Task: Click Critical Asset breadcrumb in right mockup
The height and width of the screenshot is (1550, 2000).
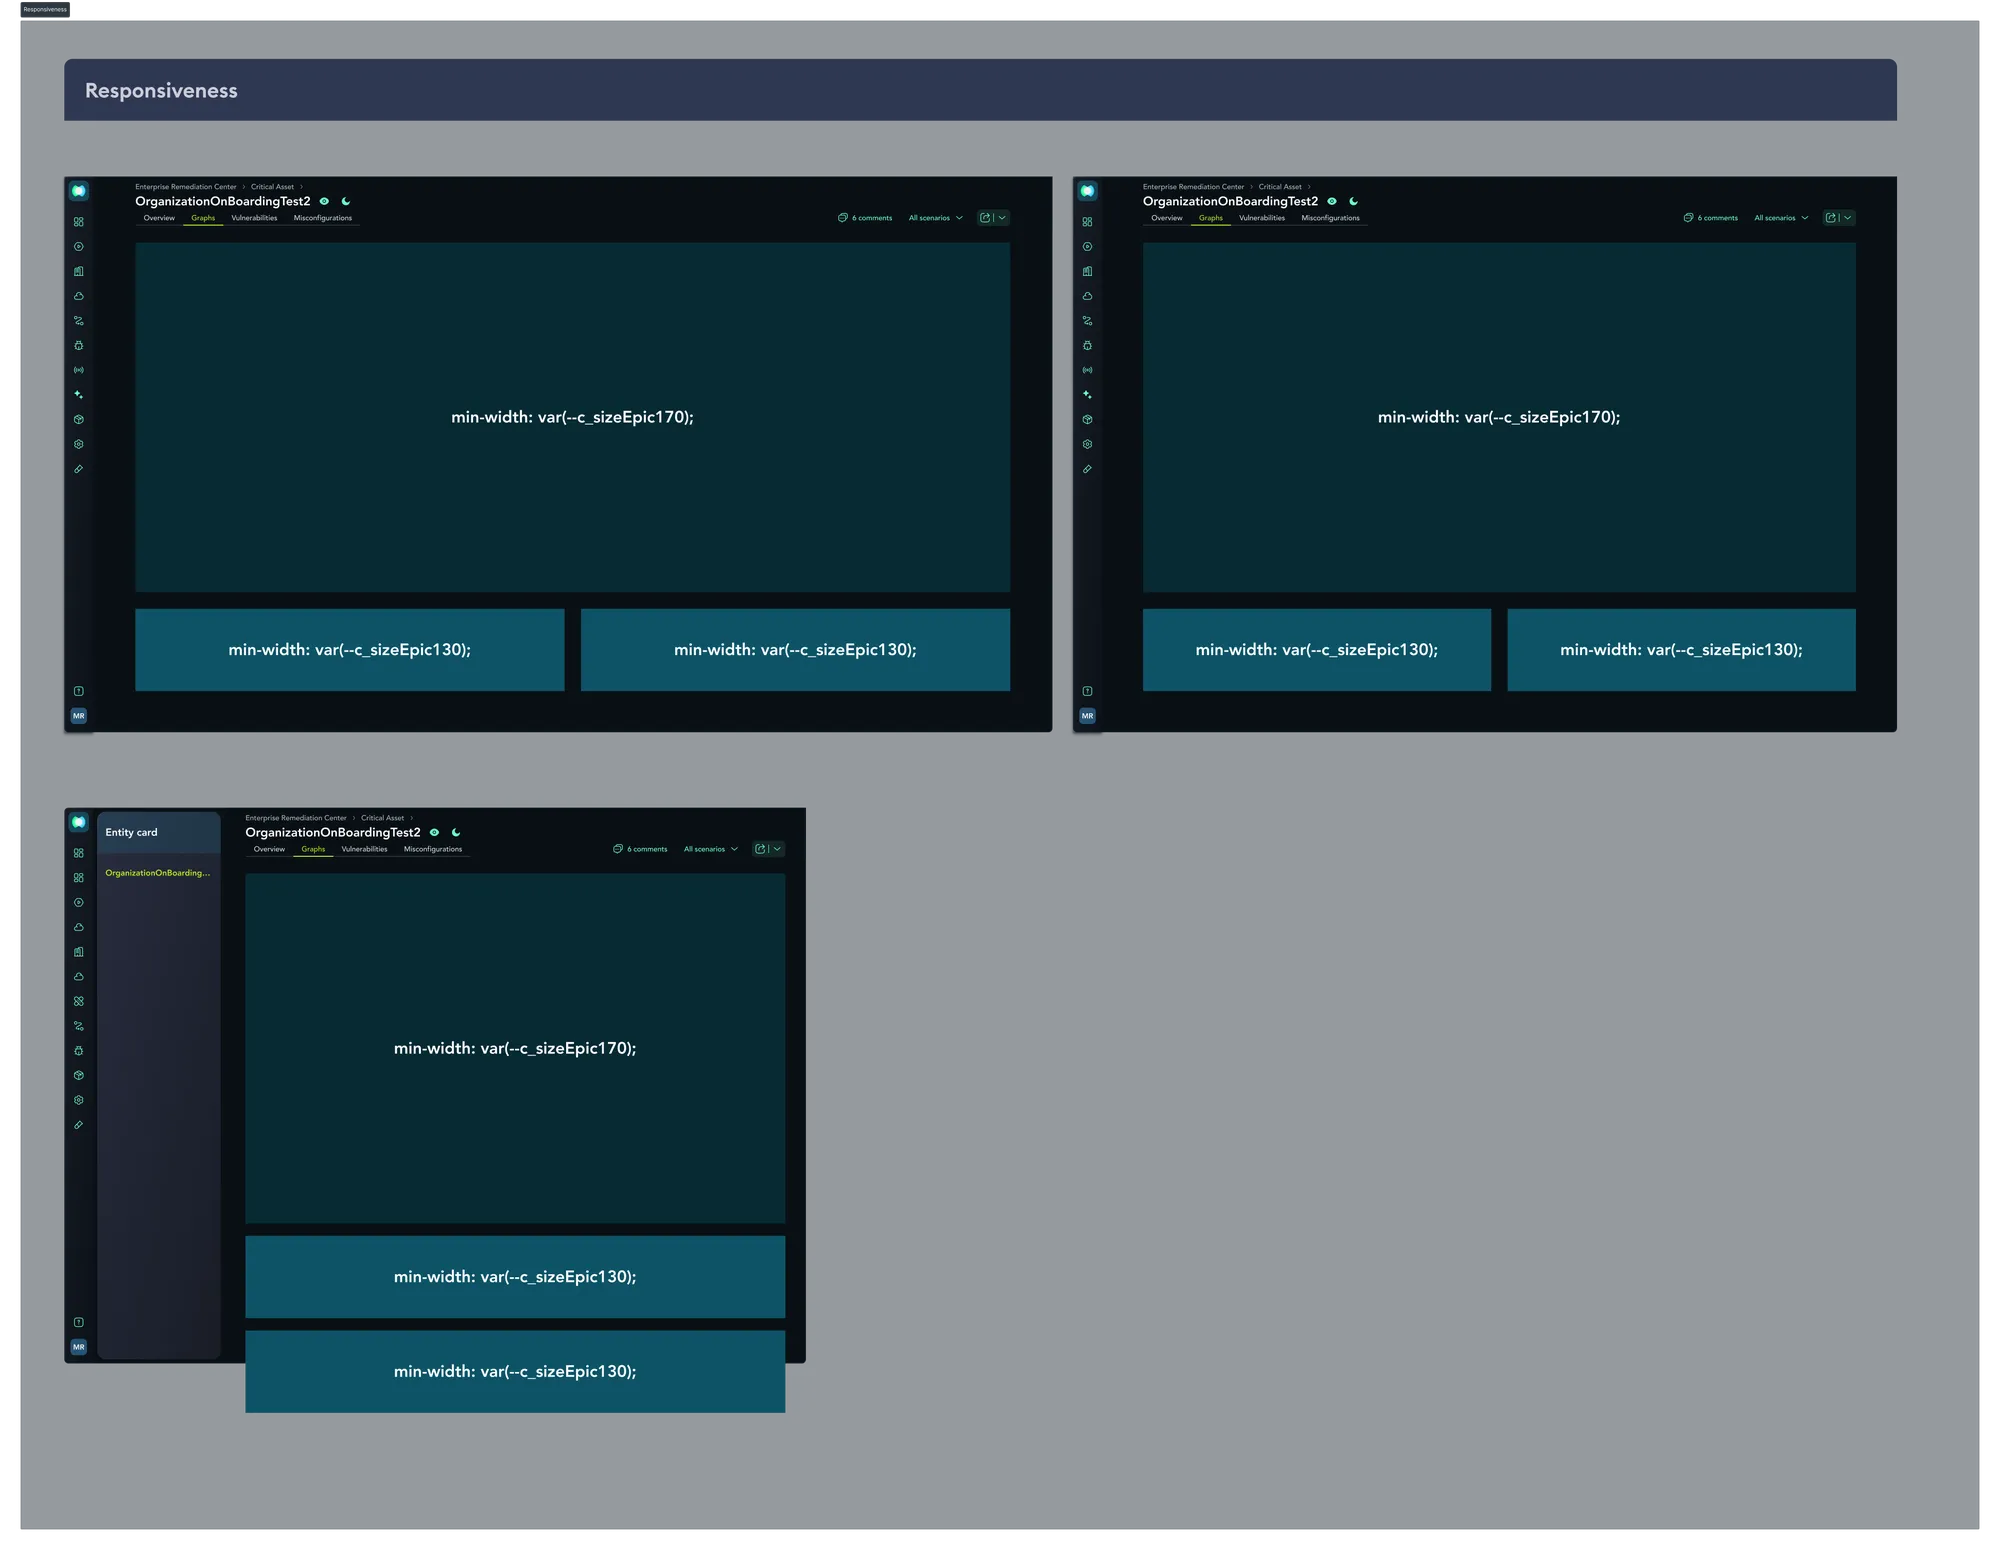Action: coord(1280,187)
